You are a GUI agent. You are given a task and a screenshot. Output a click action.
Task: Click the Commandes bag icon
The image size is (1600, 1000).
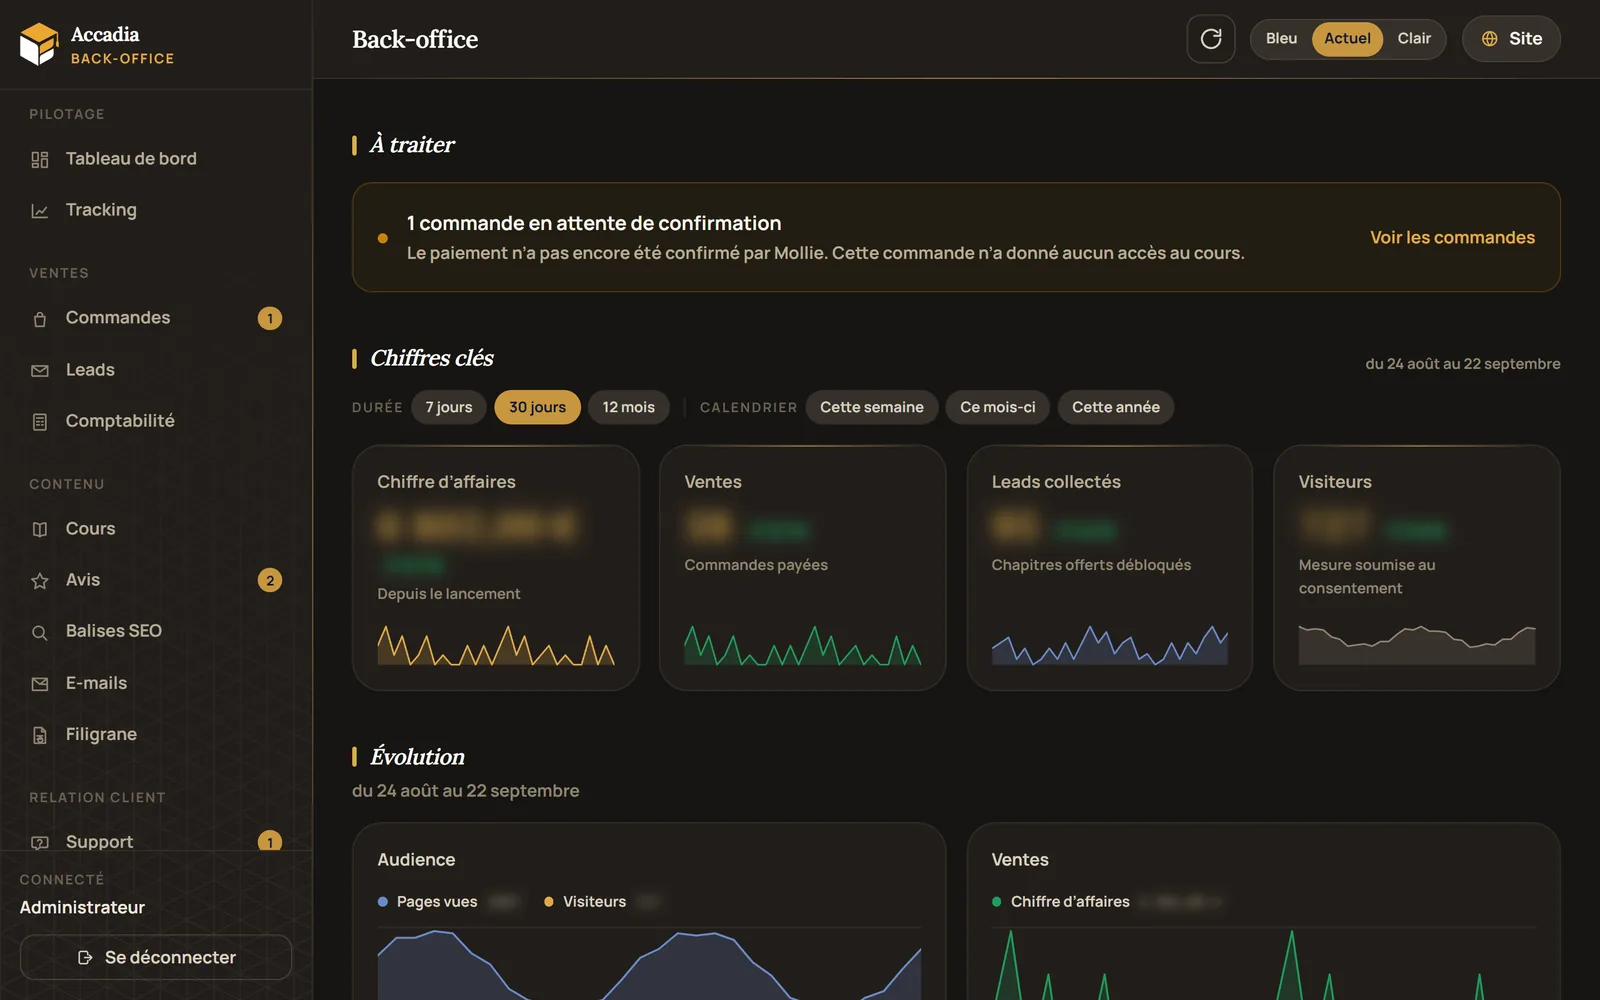coord(40,319)
